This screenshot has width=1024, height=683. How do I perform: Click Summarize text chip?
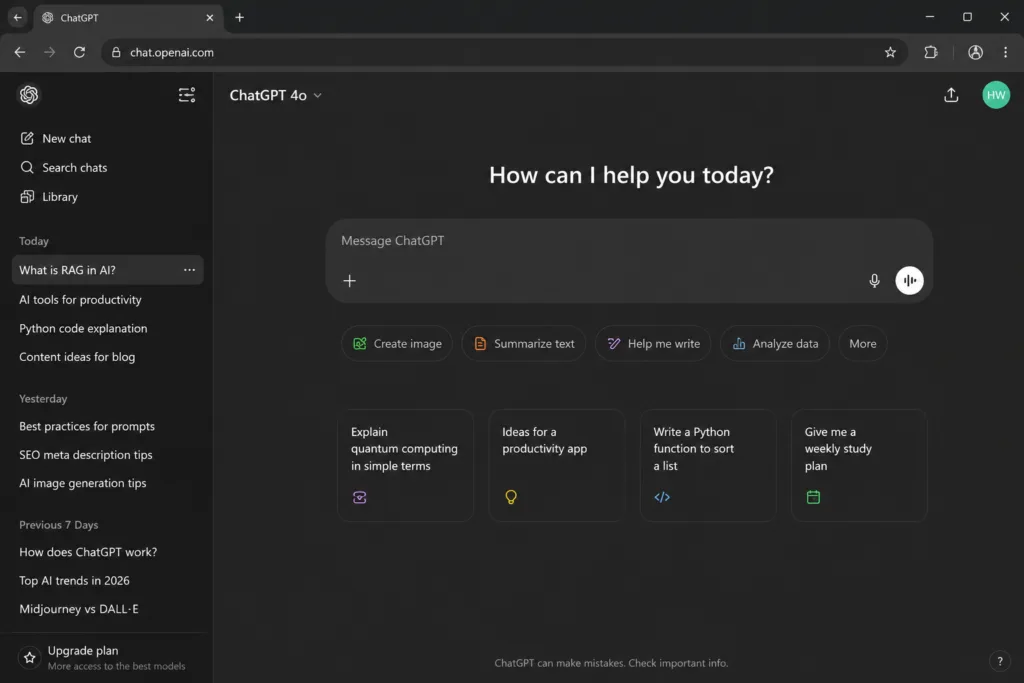pyautogui.click(x=524, y=343)
